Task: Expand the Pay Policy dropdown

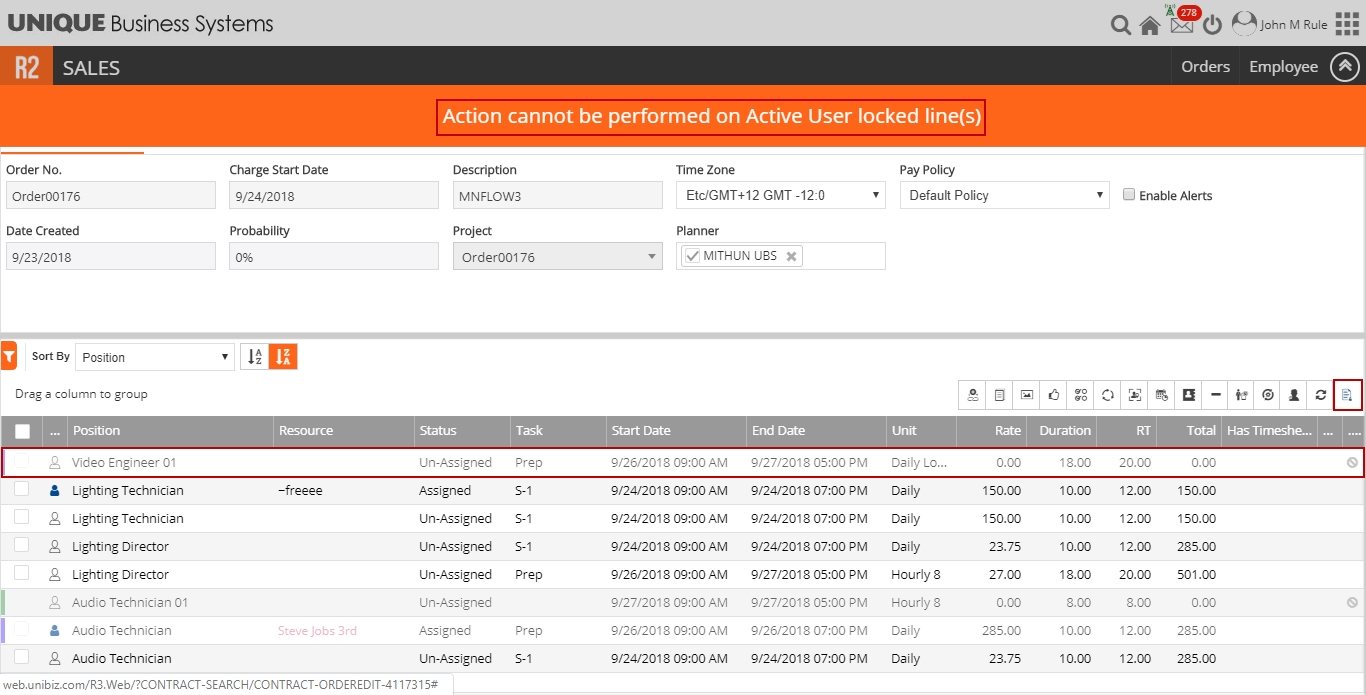Action: click(x=1004, y=195)
